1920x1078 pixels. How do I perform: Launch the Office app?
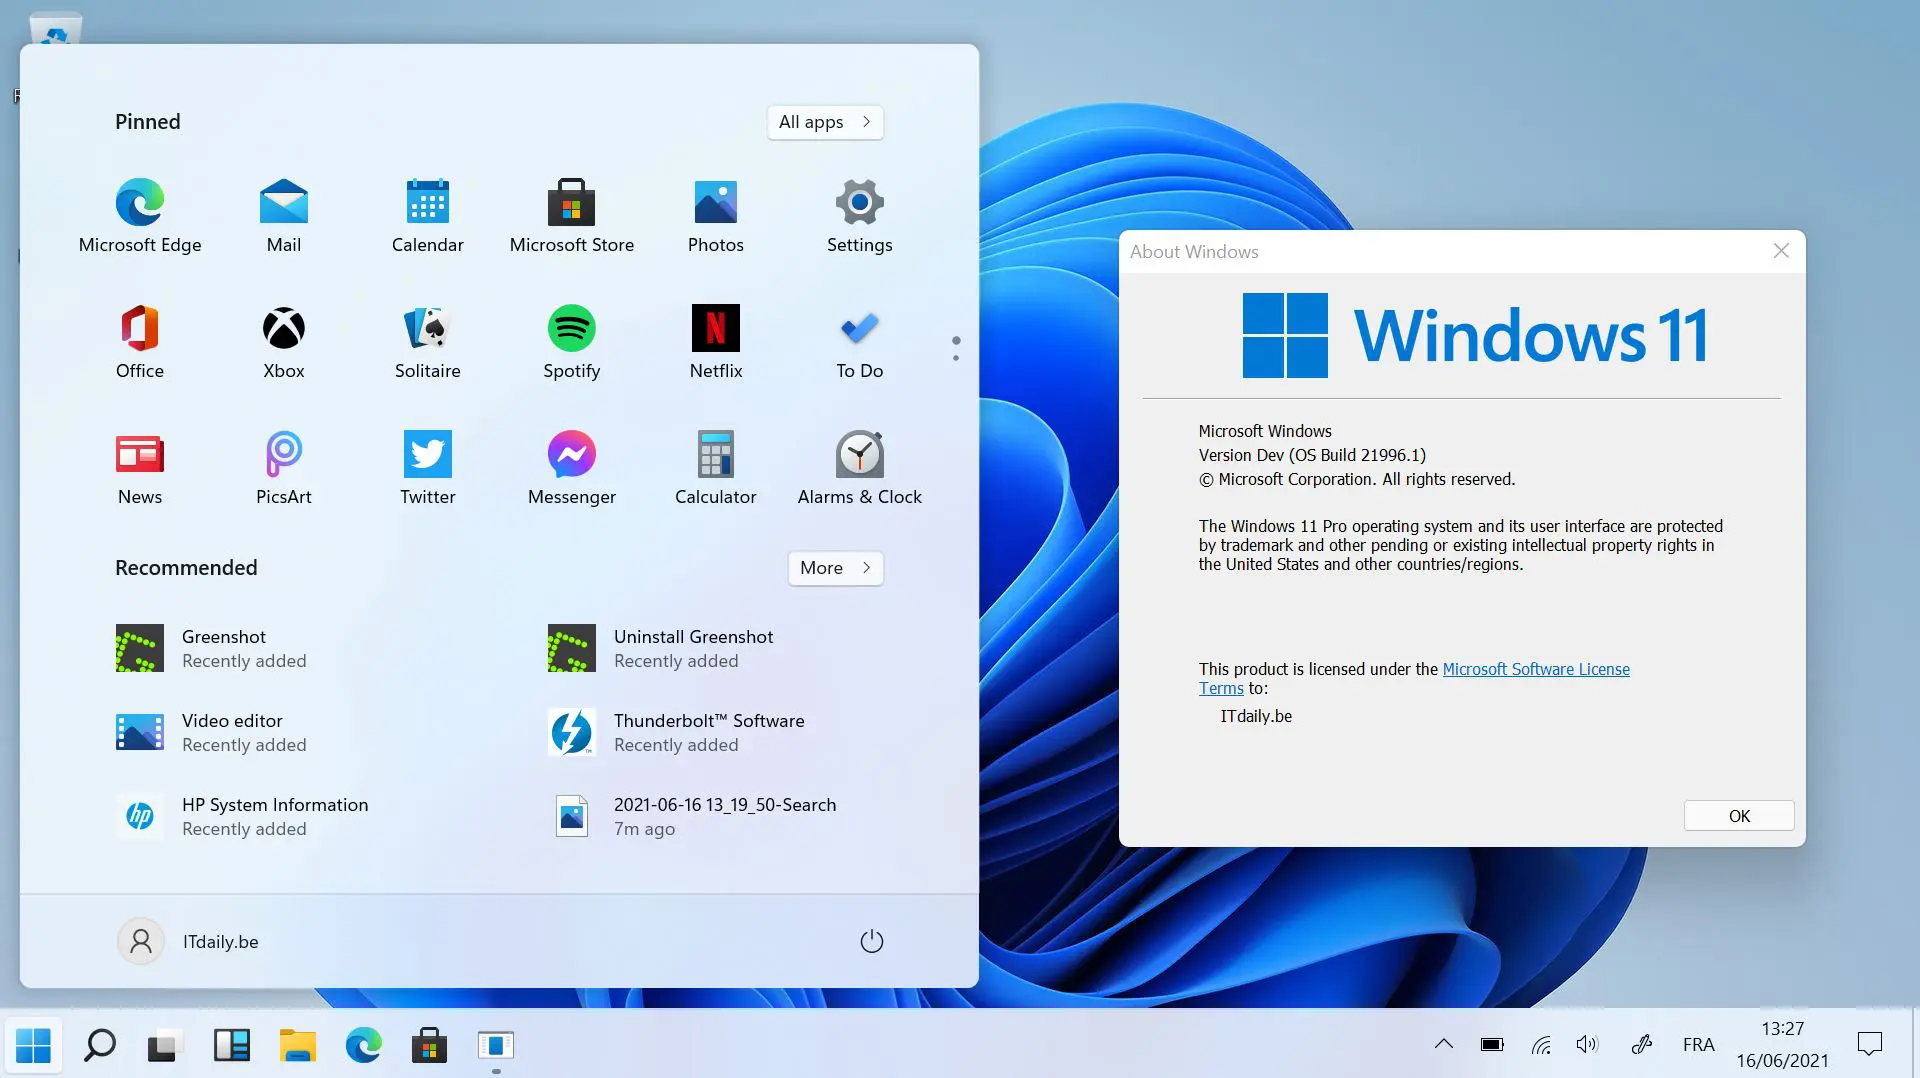tap(140, 342)
